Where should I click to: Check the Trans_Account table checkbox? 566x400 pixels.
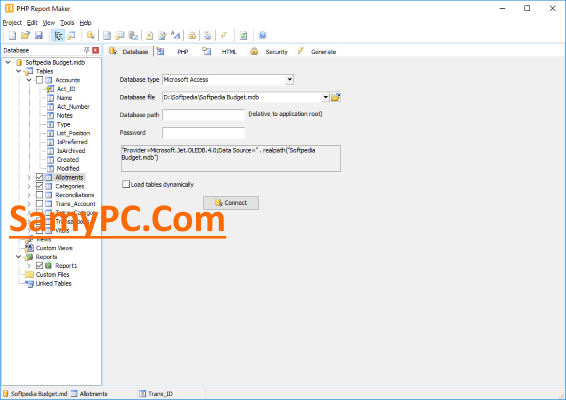pyautogui.click(x=39, y=204)
